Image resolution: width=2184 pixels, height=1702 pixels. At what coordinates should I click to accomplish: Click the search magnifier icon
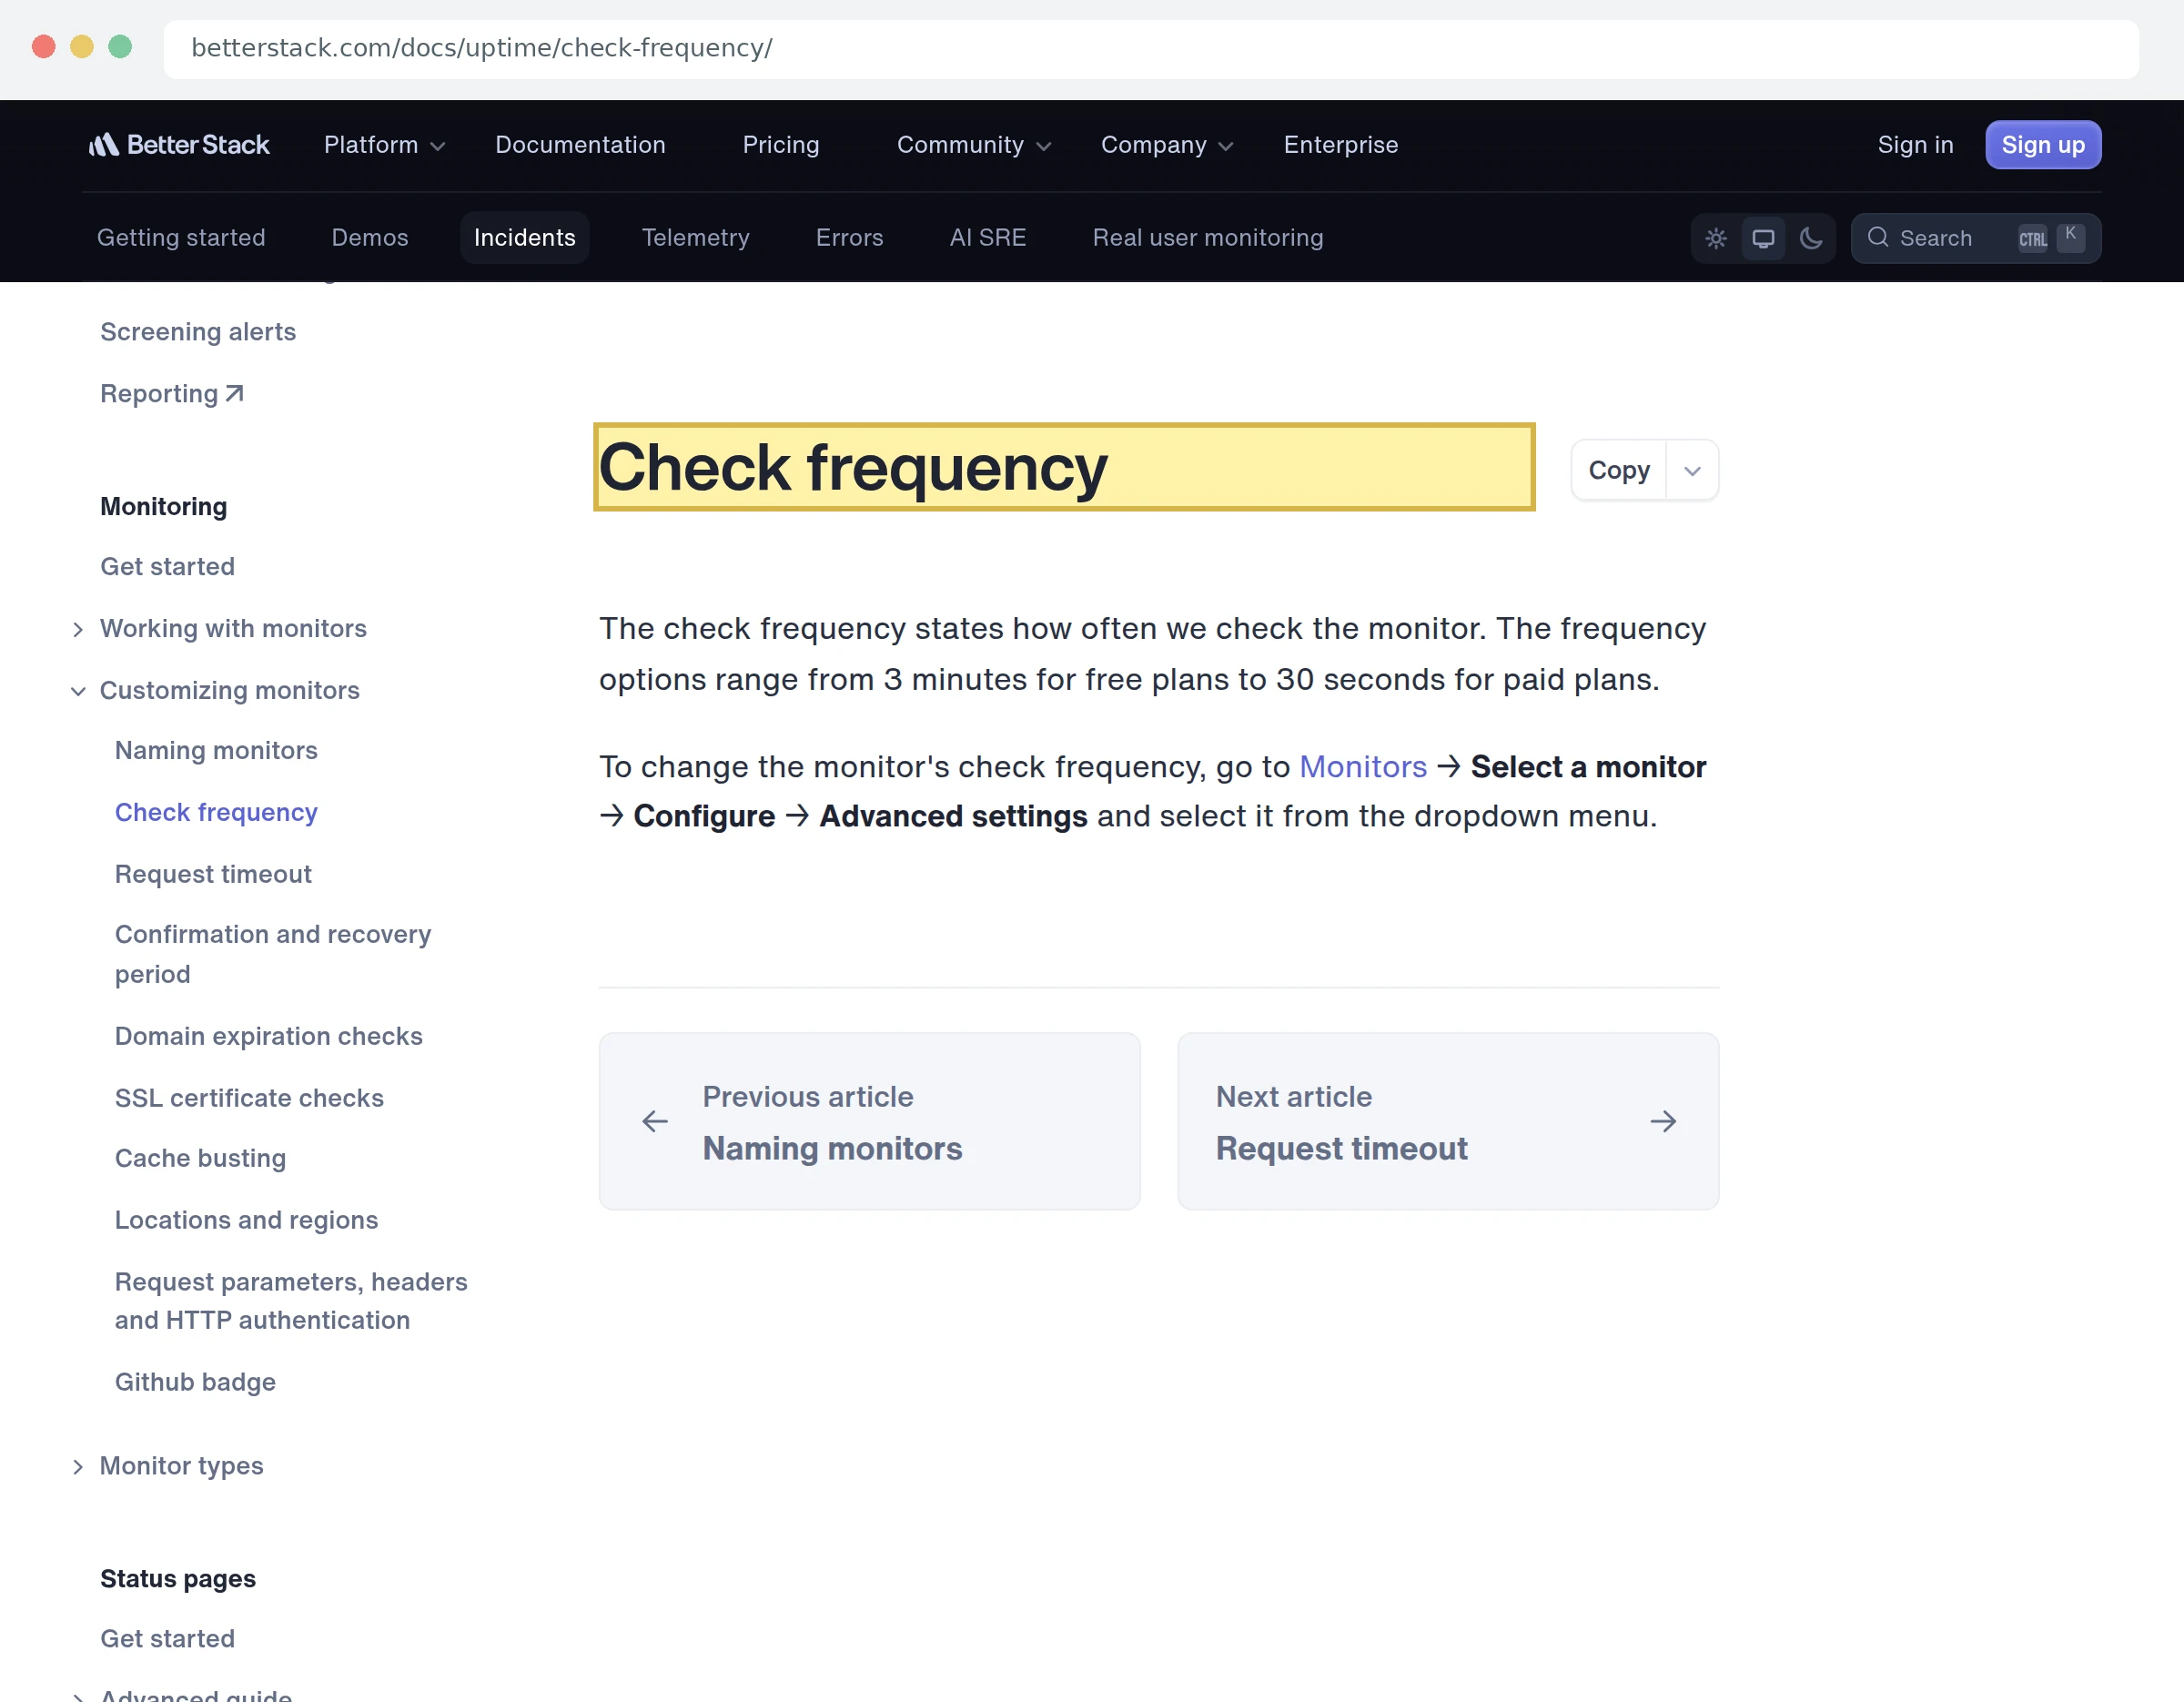pyautogui.click(x=1878, y=237)
